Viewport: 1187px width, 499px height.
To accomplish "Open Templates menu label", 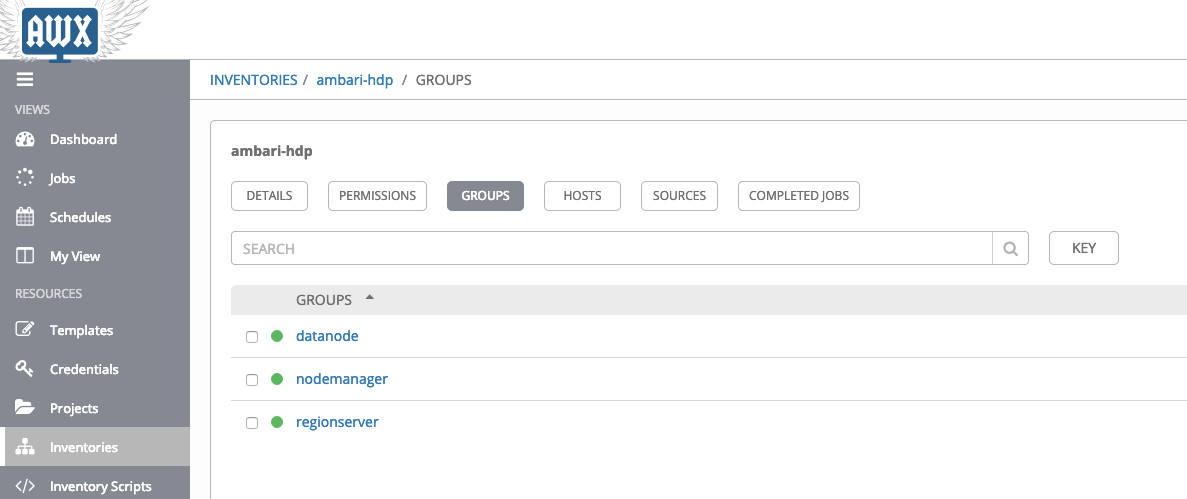I will point(81,331).
